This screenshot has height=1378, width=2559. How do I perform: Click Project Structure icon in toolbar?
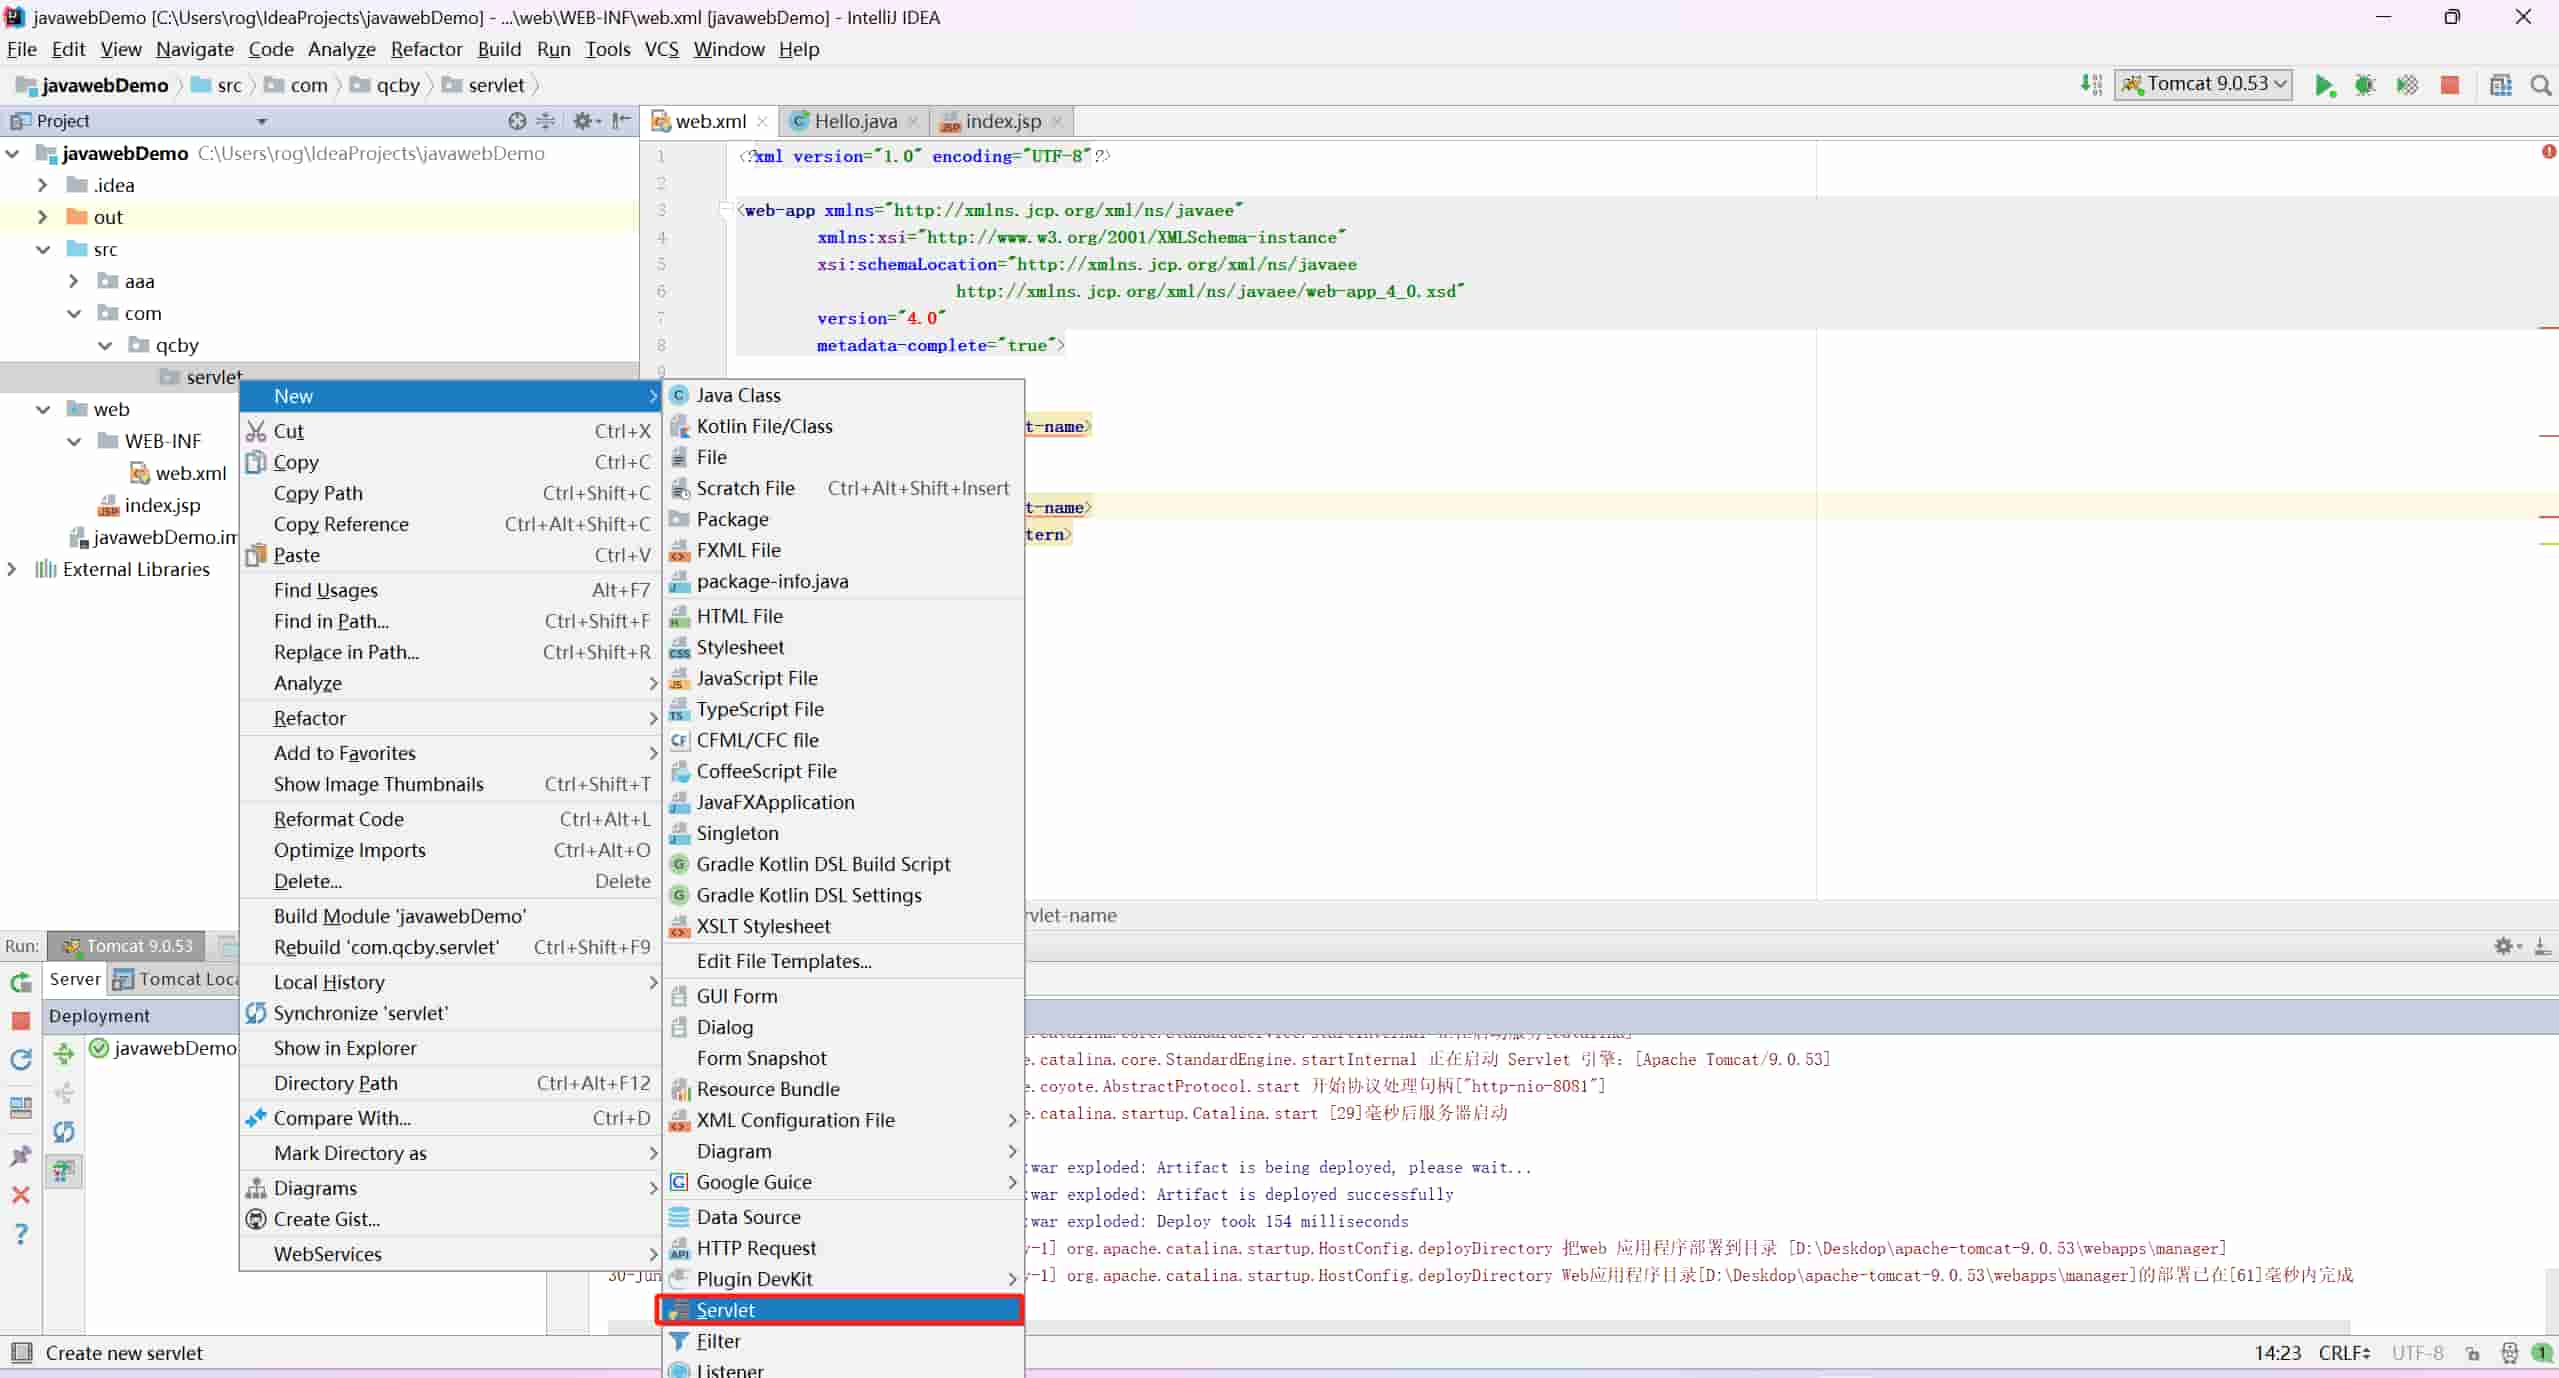(x=2500, y=86)
